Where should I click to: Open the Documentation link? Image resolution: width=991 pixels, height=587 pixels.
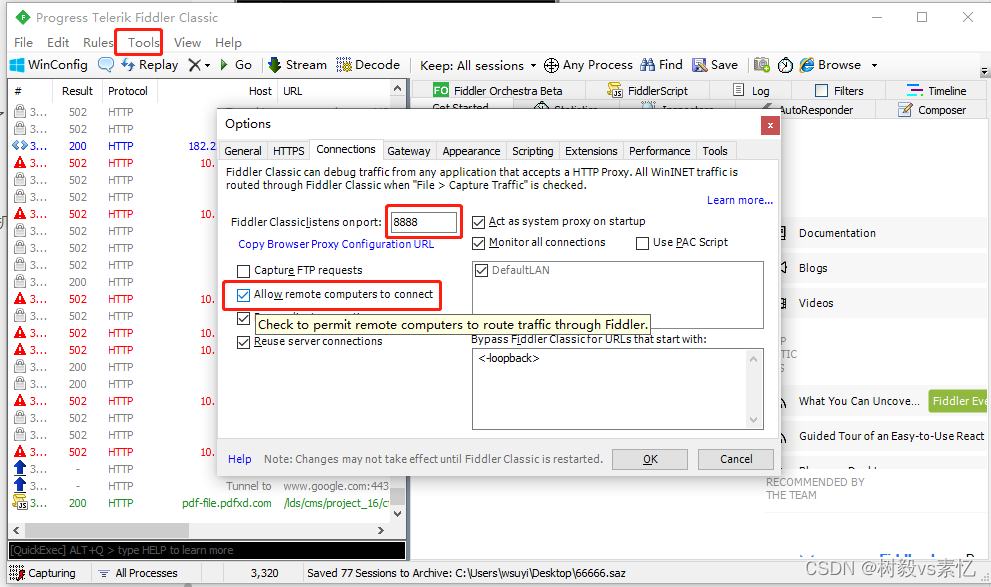pyautogui.click(x=837, y=233)
